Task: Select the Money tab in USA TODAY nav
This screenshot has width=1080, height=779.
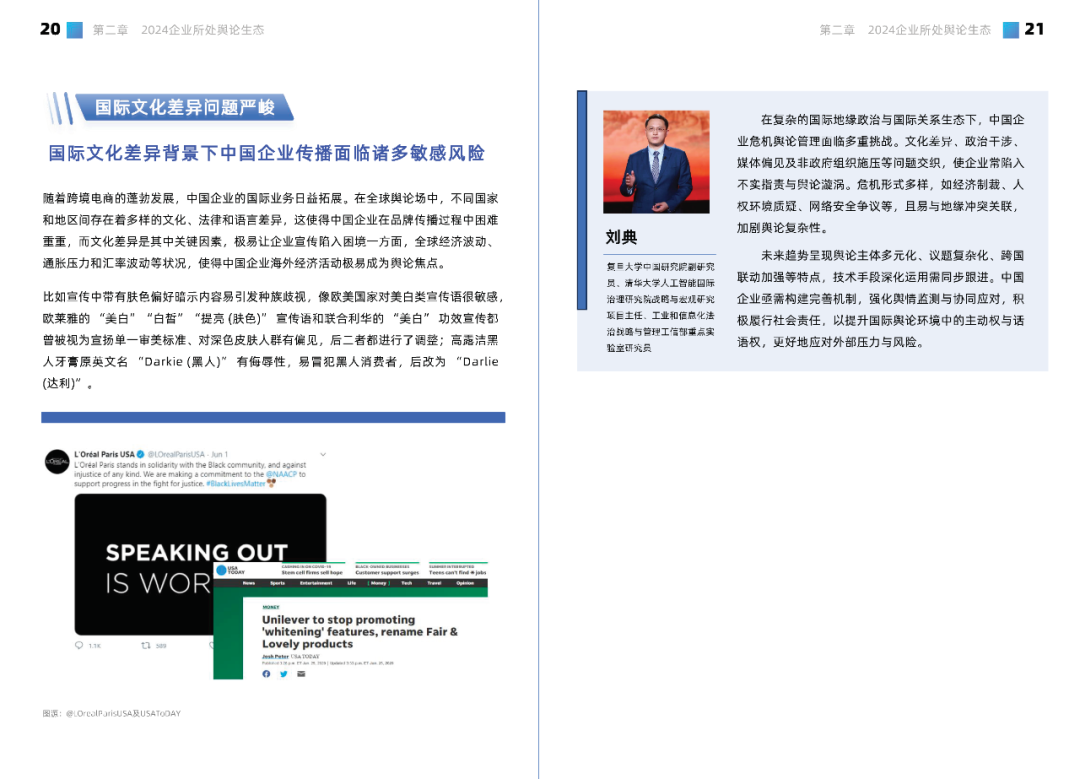Action: [x=379, y=583]
